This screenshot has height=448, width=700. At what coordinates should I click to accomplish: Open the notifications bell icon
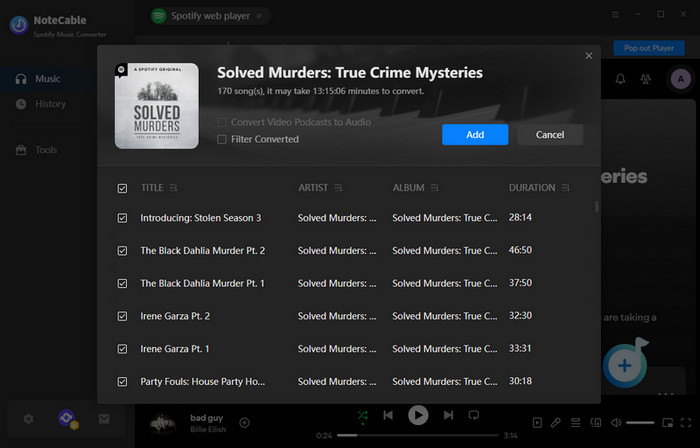tap(620, 79)
